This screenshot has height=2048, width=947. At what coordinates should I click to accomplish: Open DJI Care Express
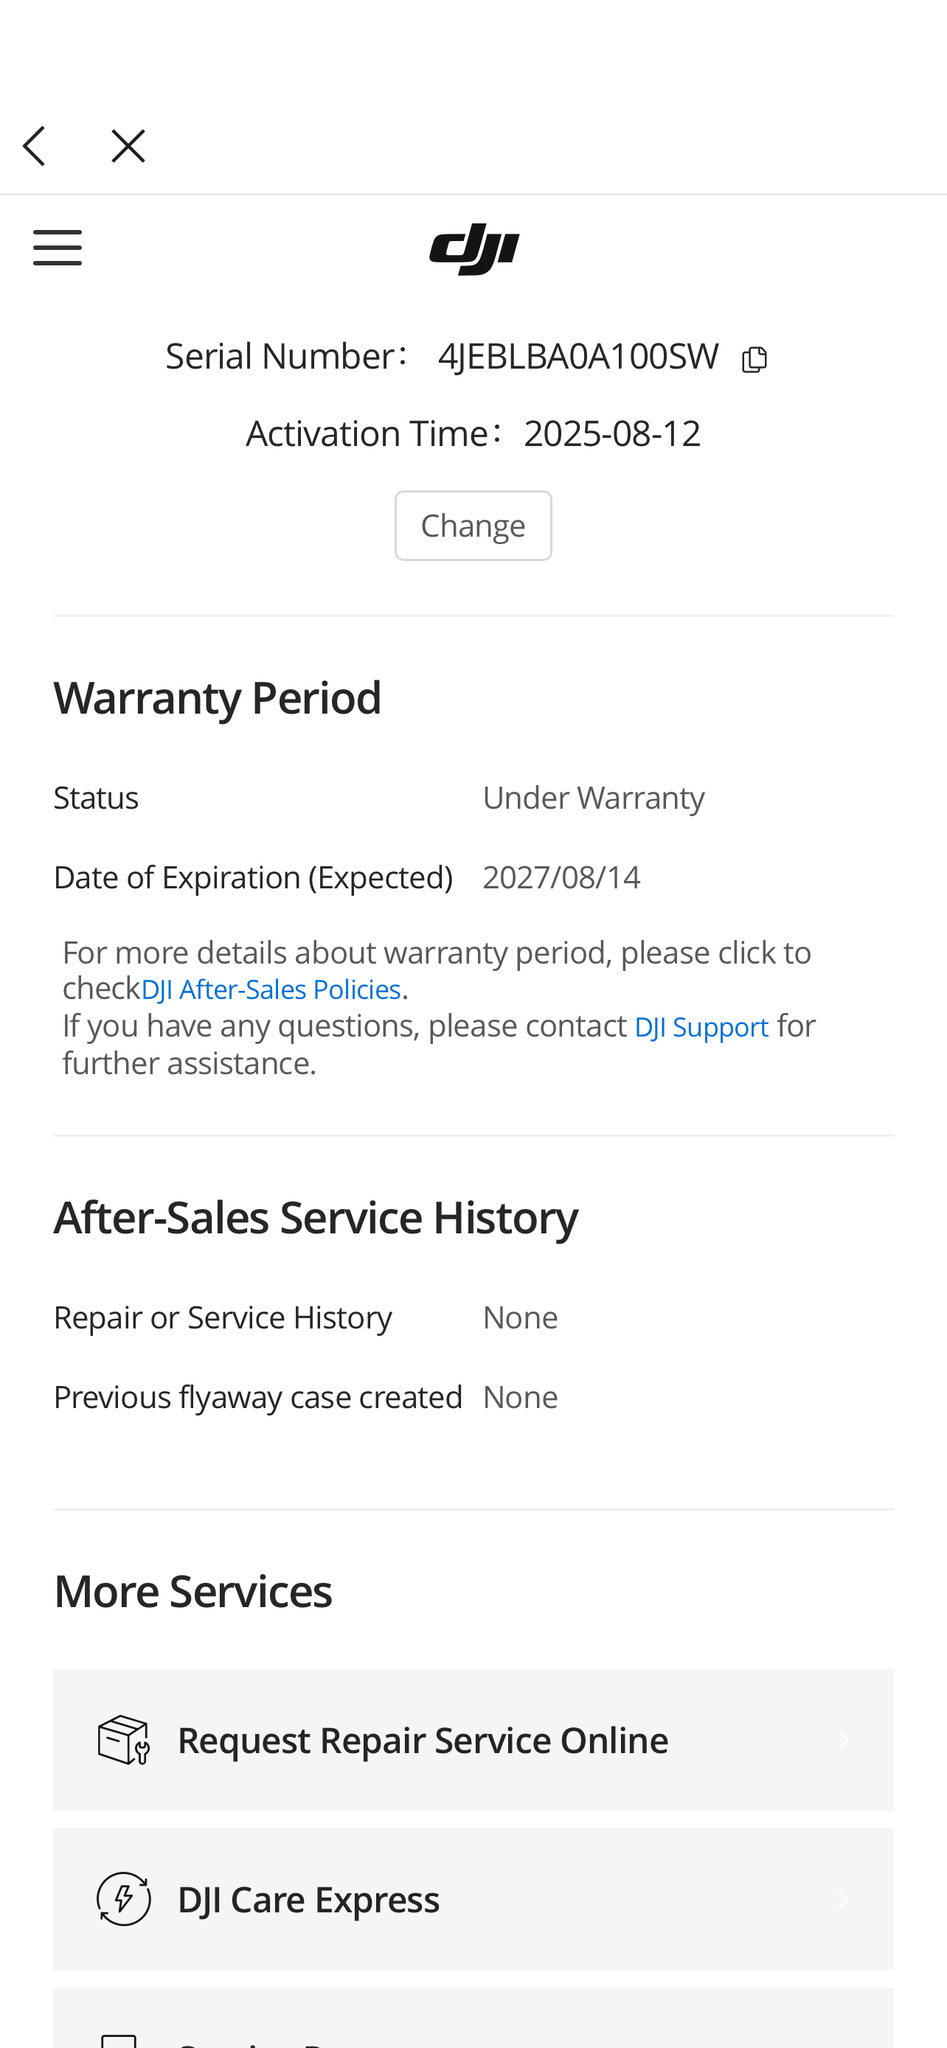[x=308, y=1900]
